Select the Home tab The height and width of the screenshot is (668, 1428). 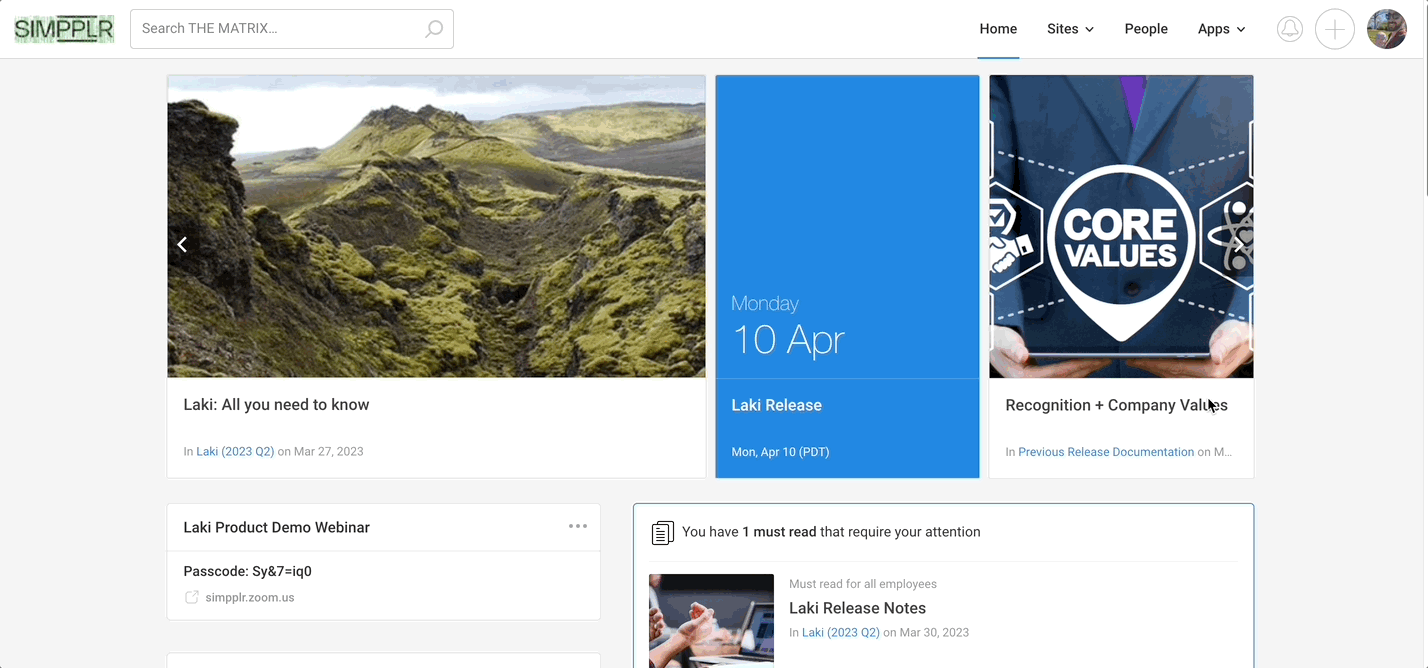tap(998, 29)
